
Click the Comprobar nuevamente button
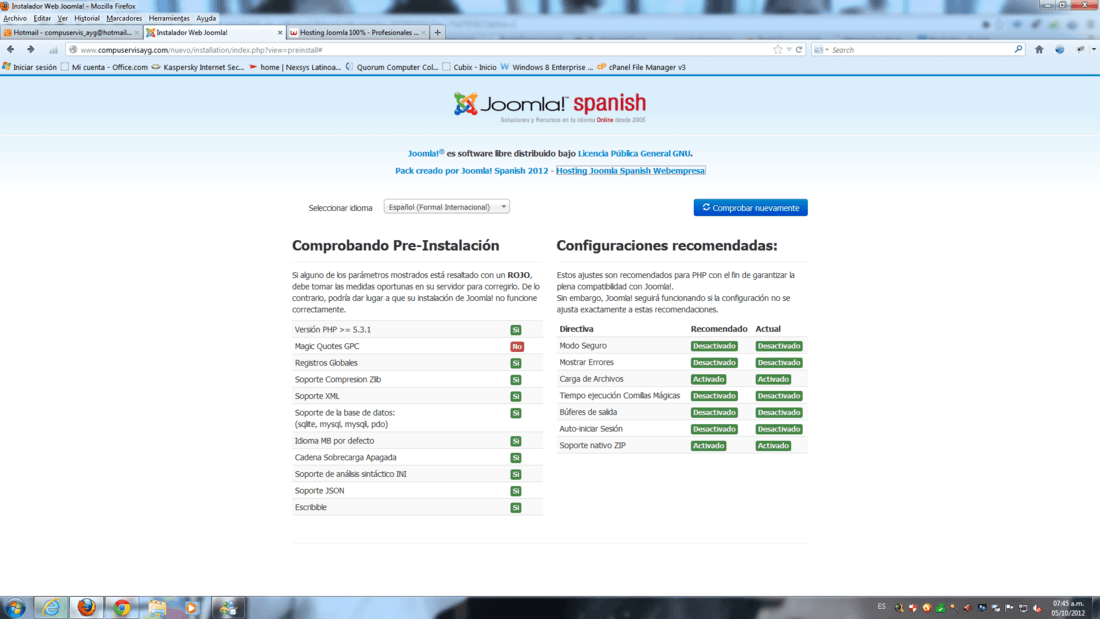tap(751, 208)
